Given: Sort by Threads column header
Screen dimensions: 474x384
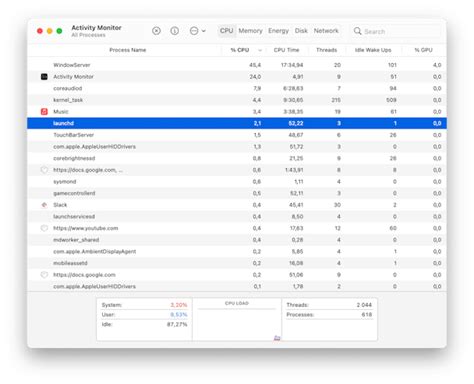Looking at the screenshot, I should (326, 50).
